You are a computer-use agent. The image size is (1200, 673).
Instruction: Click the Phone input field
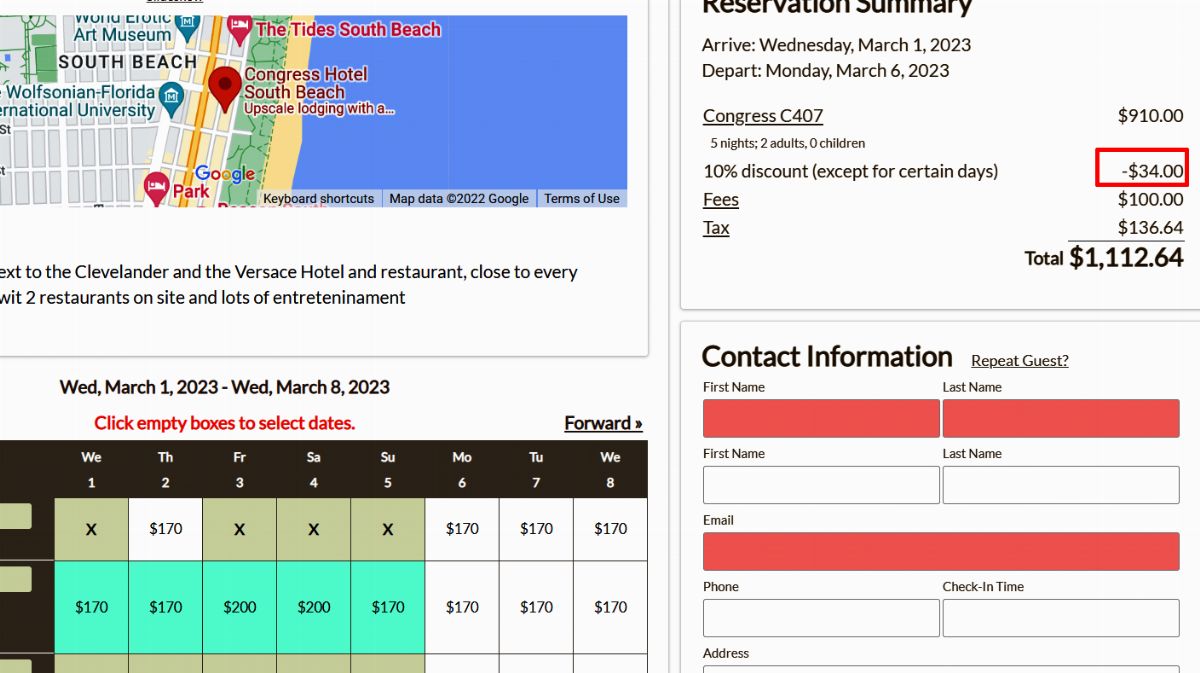tap(821, 618)
